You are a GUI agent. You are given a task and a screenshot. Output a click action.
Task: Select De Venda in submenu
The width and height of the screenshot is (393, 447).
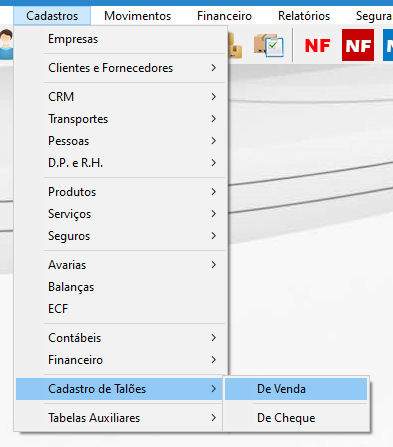pyautogui.click(x=296, y=389)
